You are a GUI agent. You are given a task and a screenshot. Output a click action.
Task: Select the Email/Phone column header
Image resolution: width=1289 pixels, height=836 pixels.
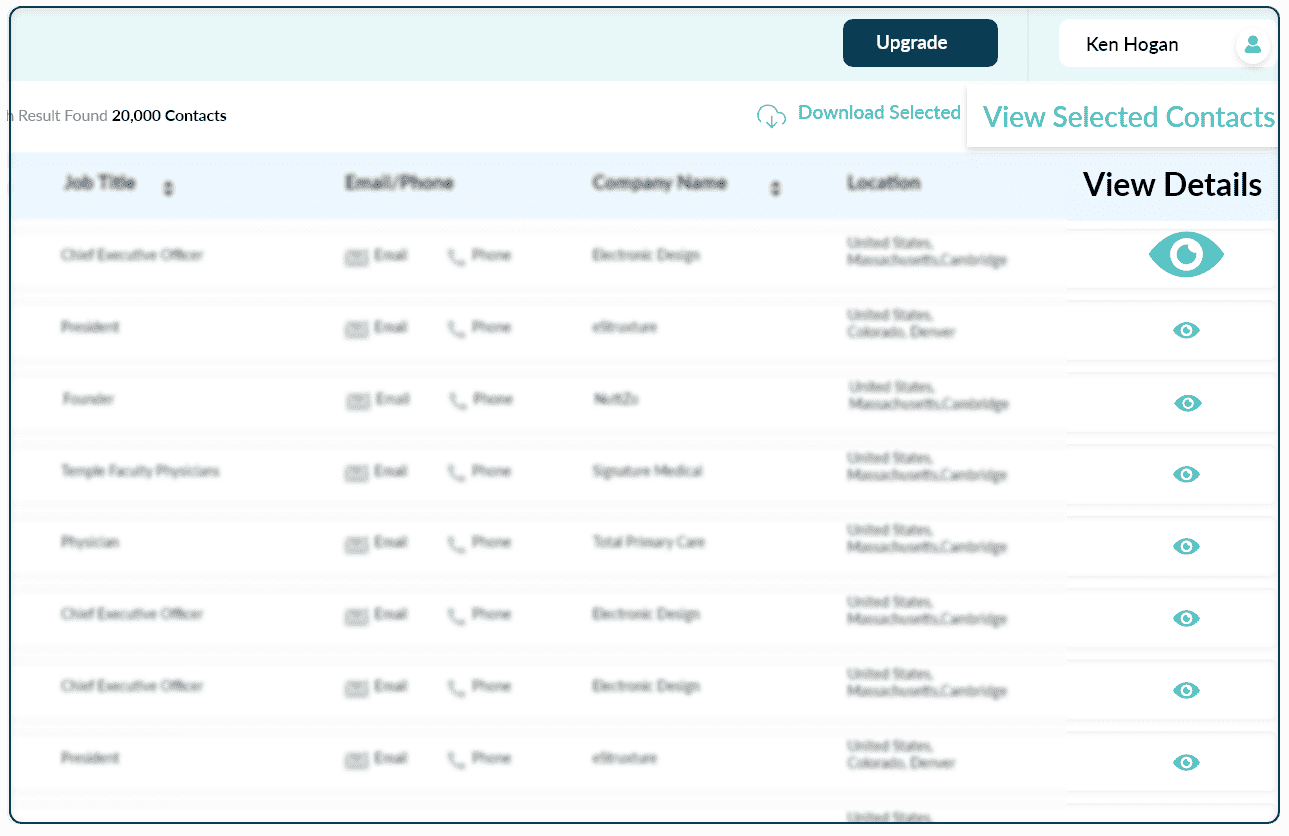click(x=398, y=183)
